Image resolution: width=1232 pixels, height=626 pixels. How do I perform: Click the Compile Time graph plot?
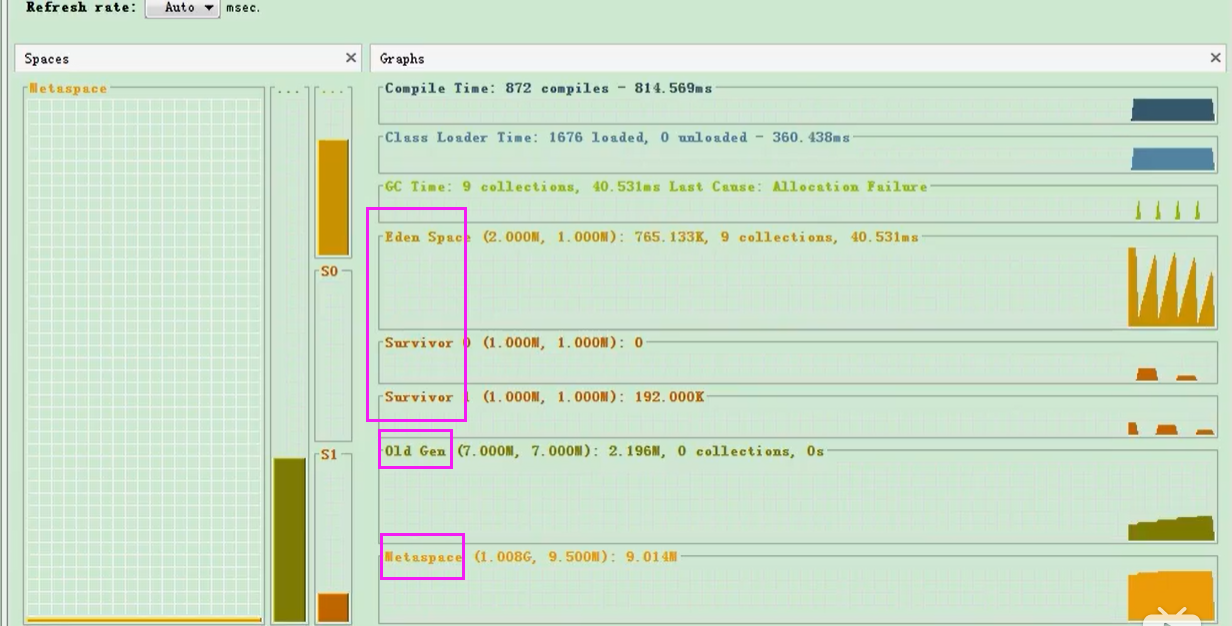pyautogui.click(x=1172, y=109)
